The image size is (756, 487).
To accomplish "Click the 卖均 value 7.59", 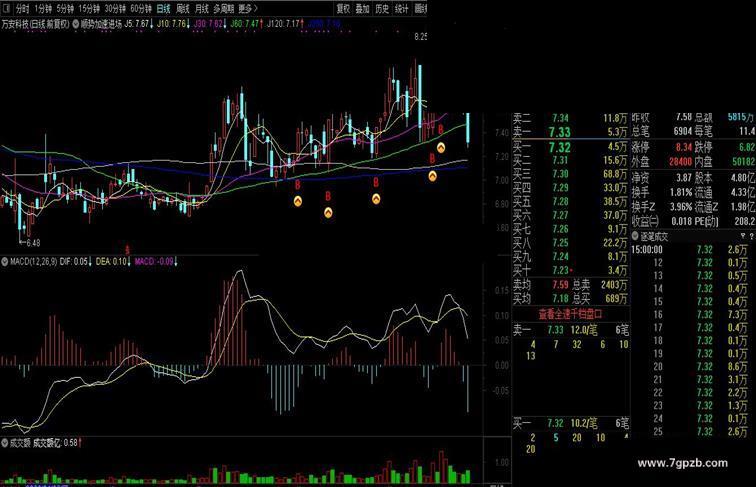I will click(x=560, y=285).
